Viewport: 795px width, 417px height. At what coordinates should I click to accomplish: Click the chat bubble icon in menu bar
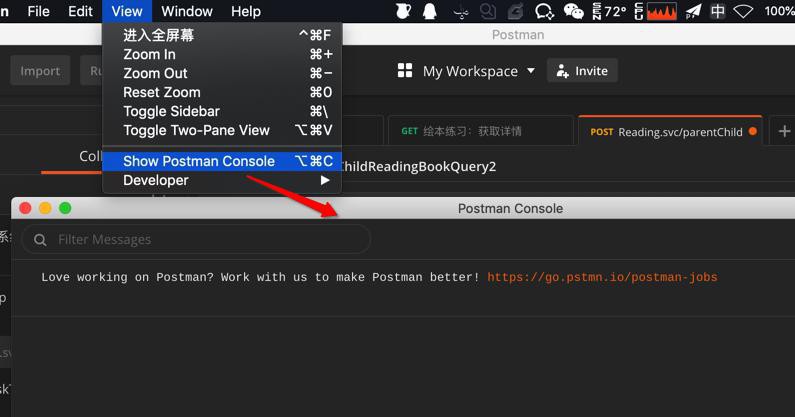[544, 11]
